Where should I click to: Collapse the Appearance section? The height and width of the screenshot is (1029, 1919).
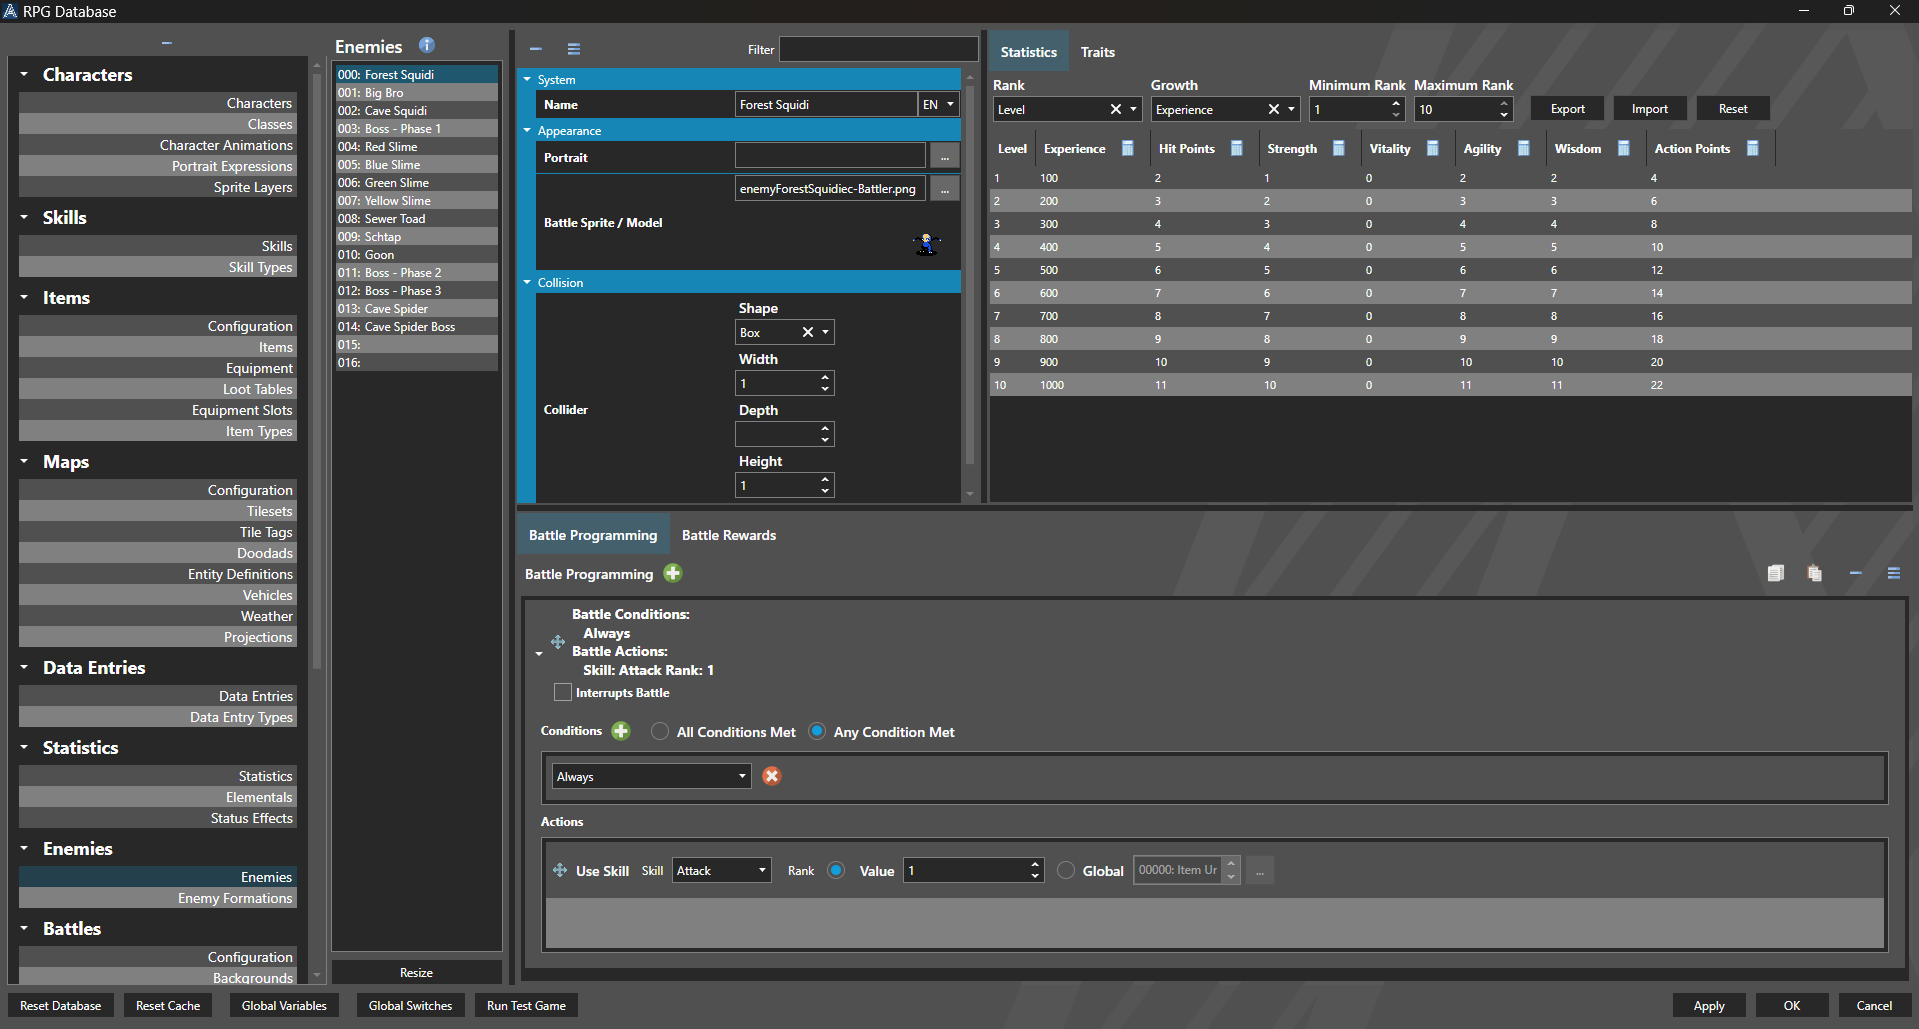pyautogui.click(x=528, y=131)
